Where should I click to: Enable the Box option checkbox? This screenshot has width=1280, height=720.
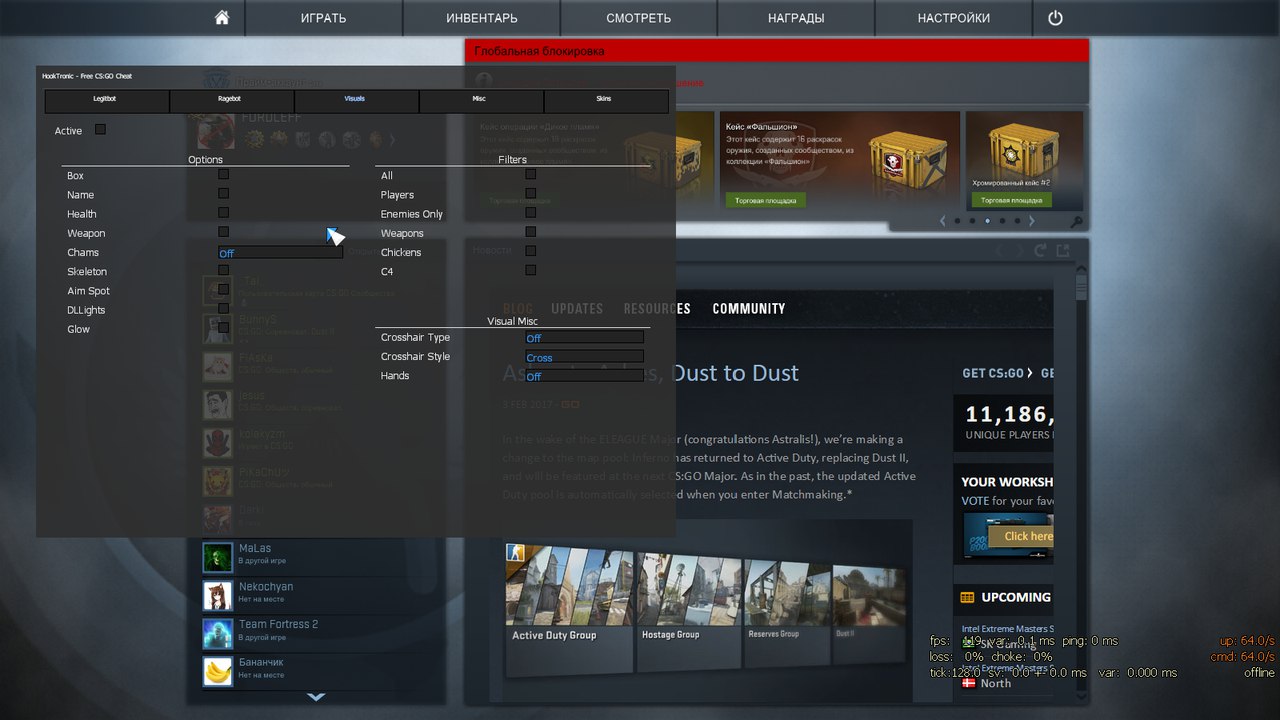223,175
